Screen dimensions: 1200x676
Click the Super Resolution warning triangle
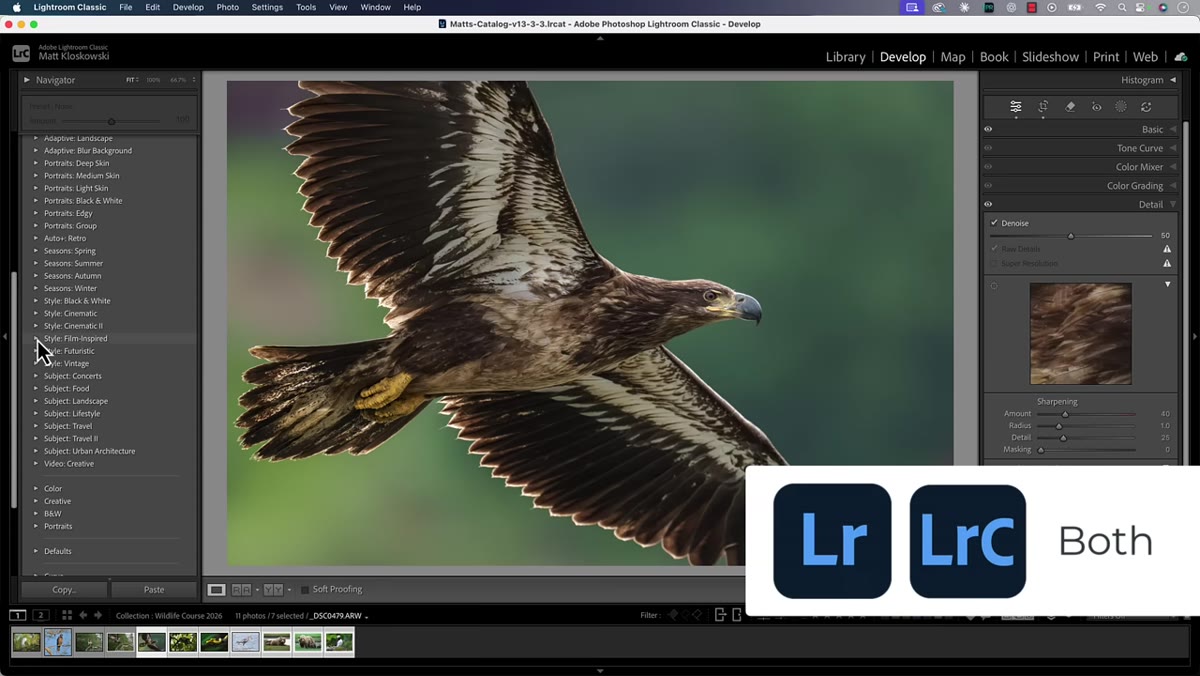[1167, 264]
